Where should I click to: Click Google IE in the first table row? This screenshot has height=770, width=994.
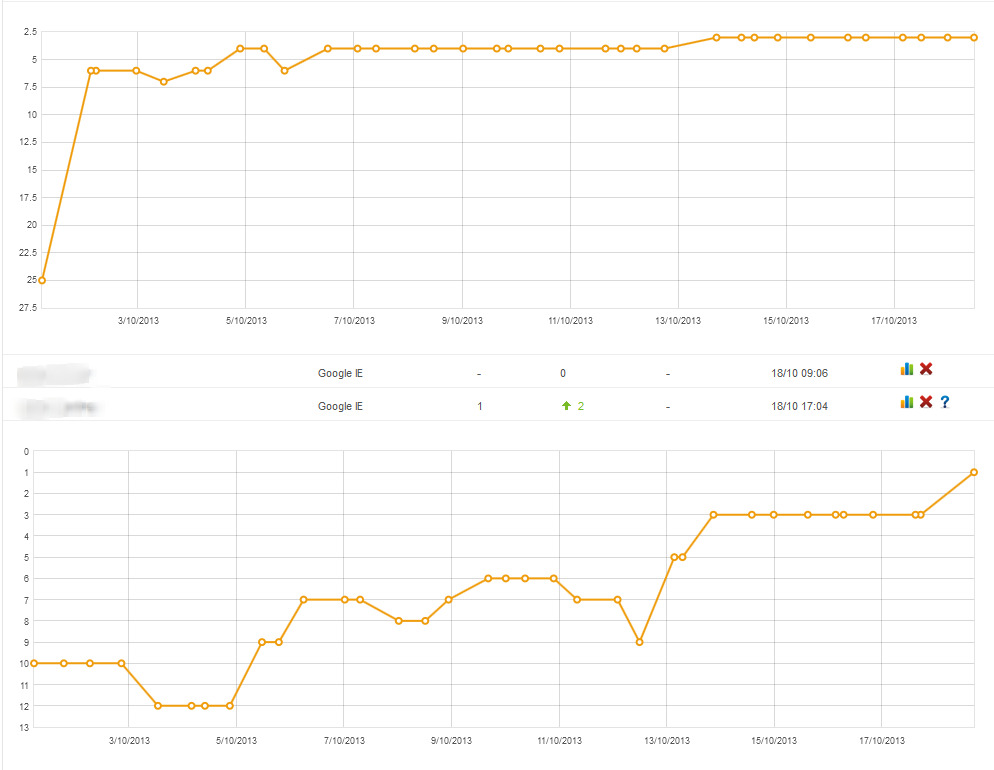(x=340, y=373)
